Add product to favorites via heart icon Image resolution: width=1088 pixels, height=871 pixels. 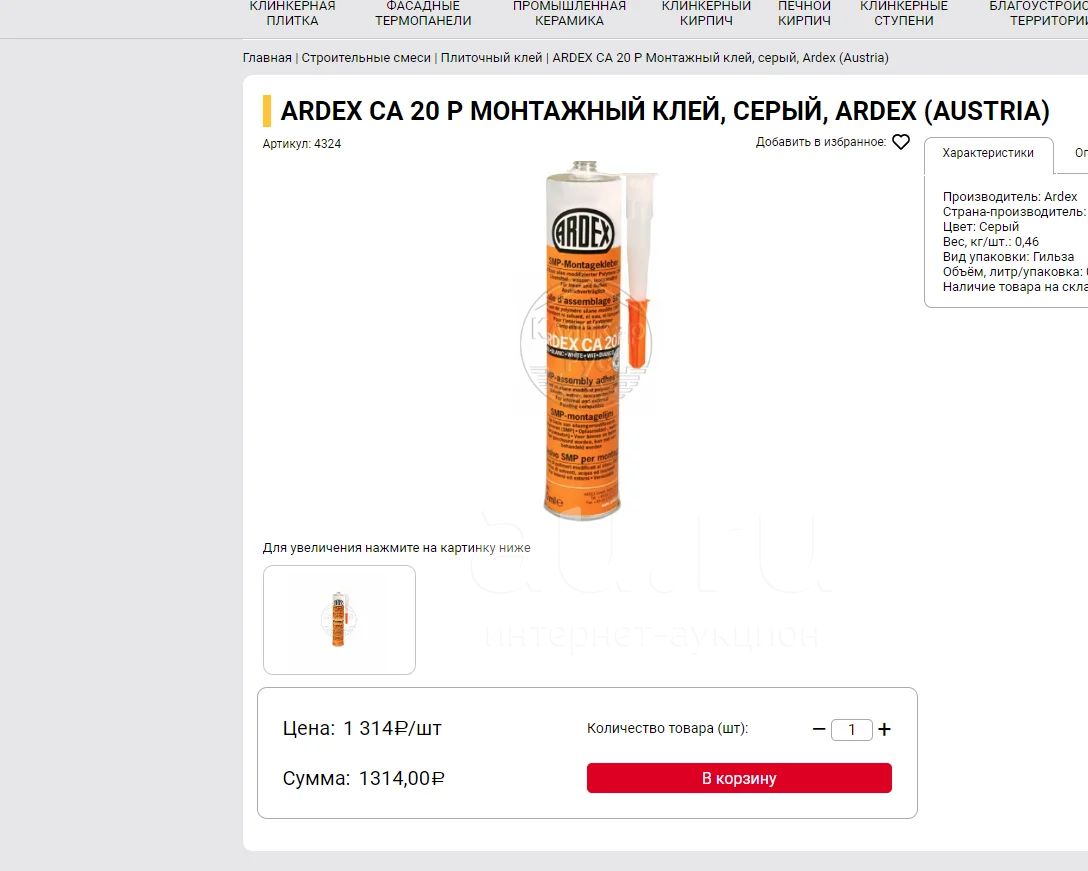901,142
